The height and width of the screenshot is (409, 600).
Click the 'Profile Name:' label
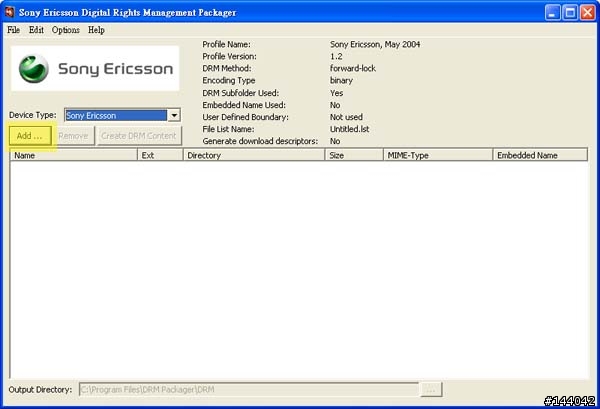pyautogui.click(x=227, y=44)
